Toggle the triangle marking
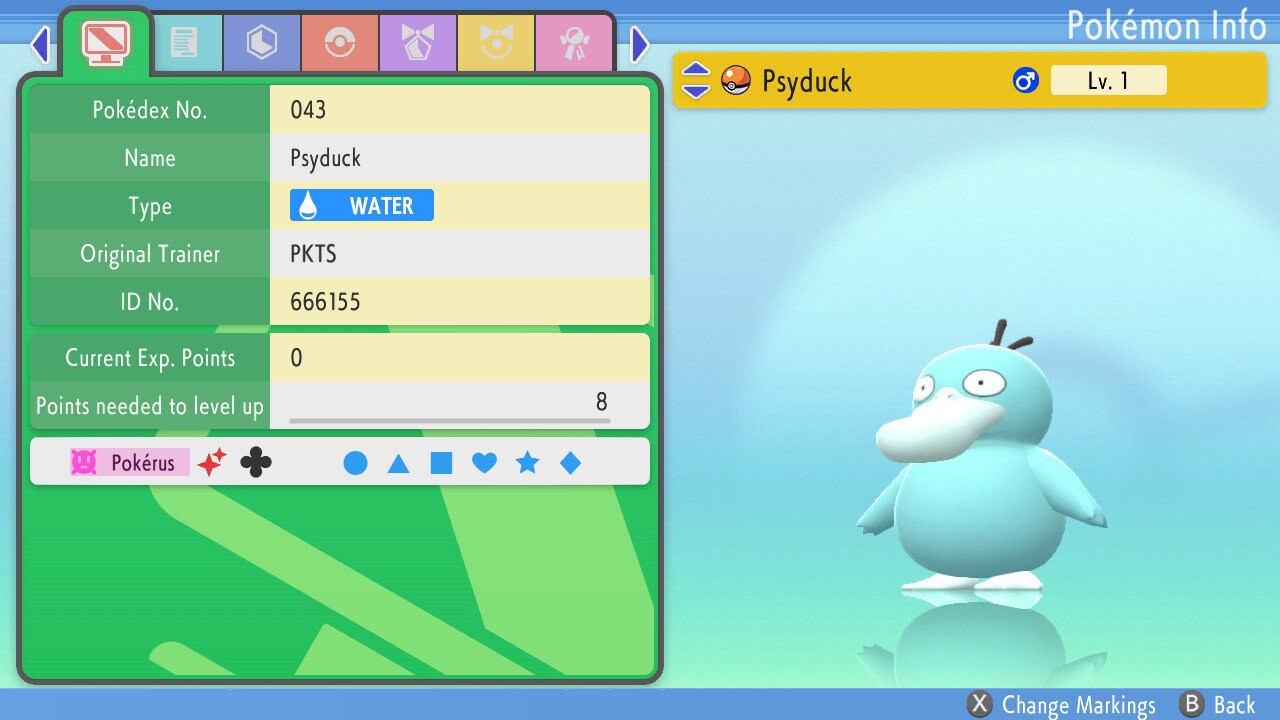The height and width of the screenshot is (720, 1280). pos(398,463)
